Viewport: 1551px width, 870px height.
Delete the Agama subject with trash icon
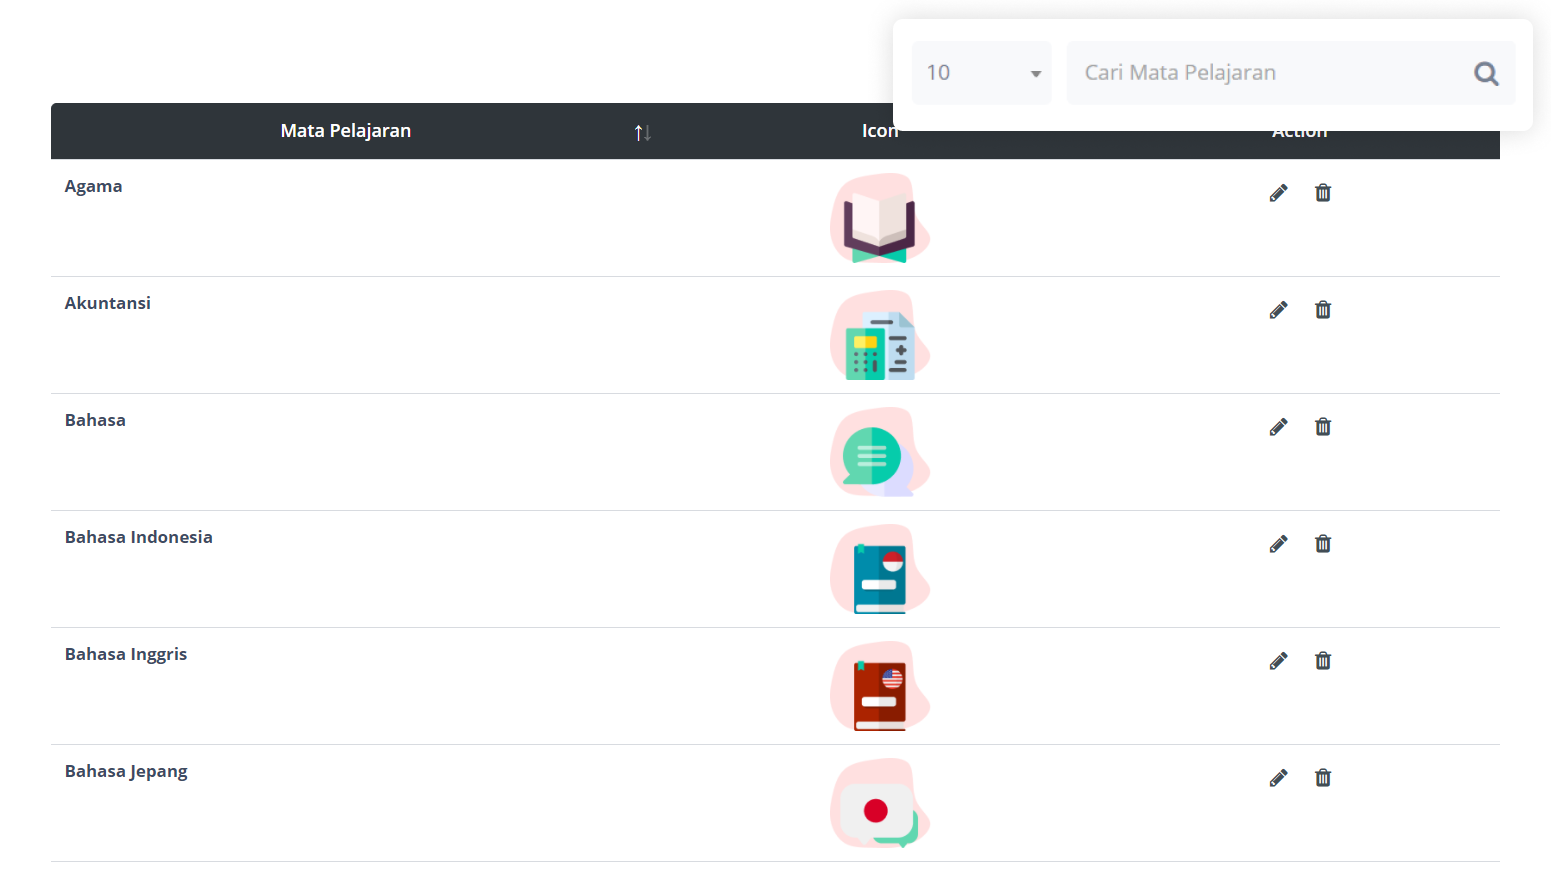tap(1322, 193)
